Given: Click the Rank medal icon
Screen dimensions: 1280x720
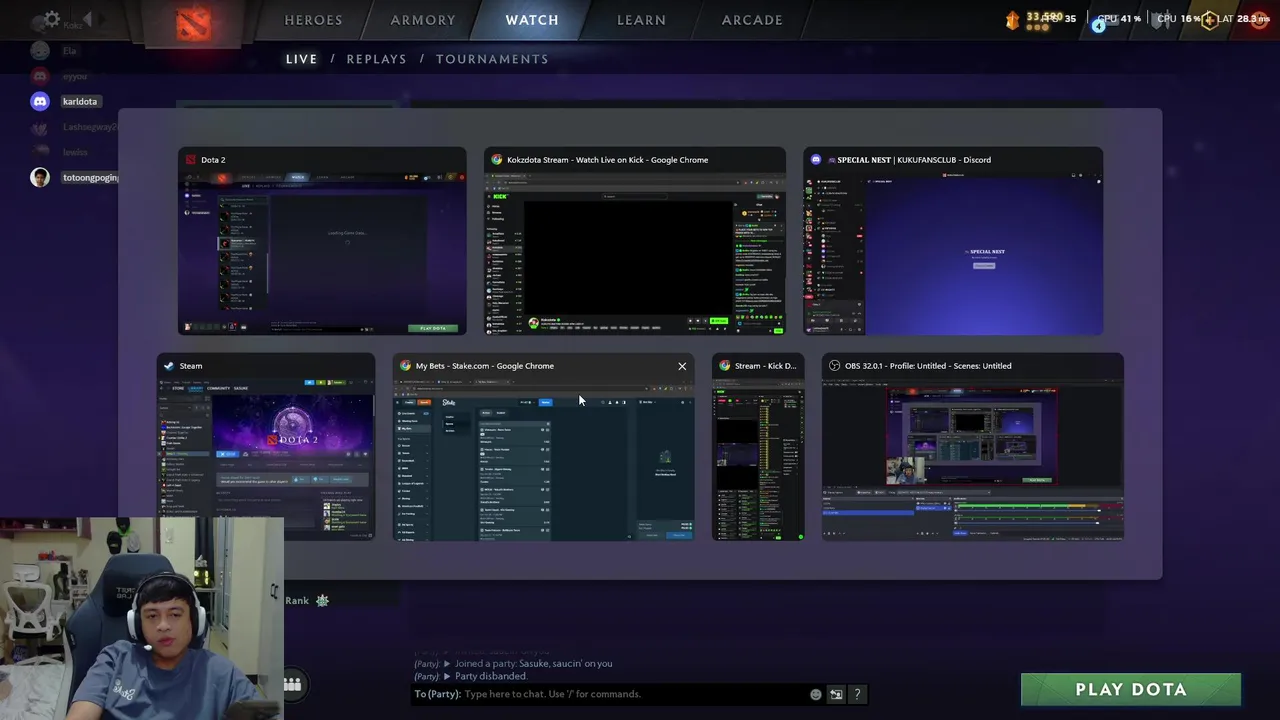Looking at the screenshot, I should [322, 601].
